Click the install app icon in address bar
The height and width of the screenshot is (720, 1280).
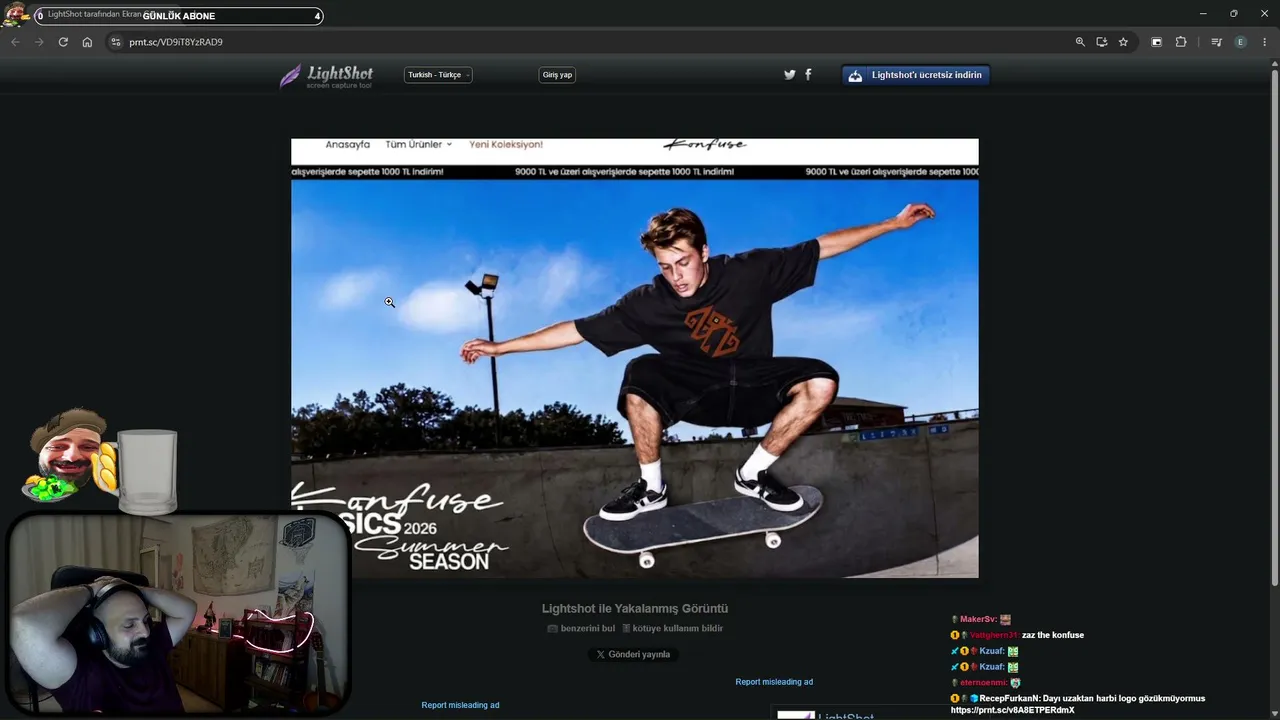(1102, 42)
